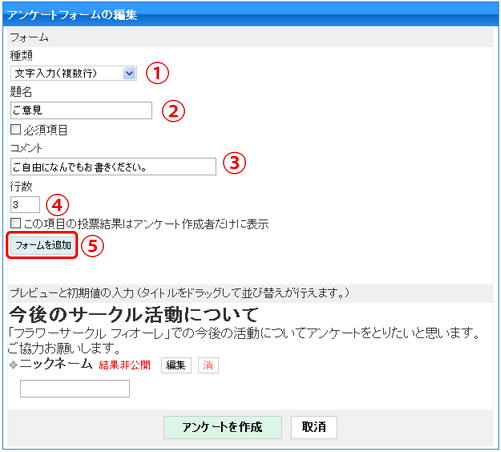The height and width of the screenshot is (452, 501).
Task: Focus the 題名 input containing ご意見
Action: pyautogui.click(x=81, y=110)
